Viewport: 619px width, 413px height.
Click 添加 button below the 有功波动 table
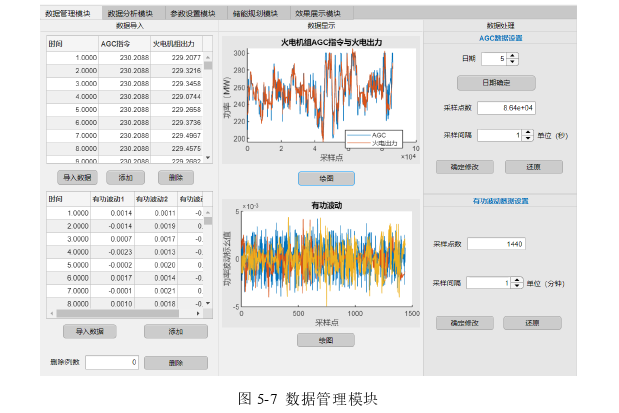click(176, 331)
